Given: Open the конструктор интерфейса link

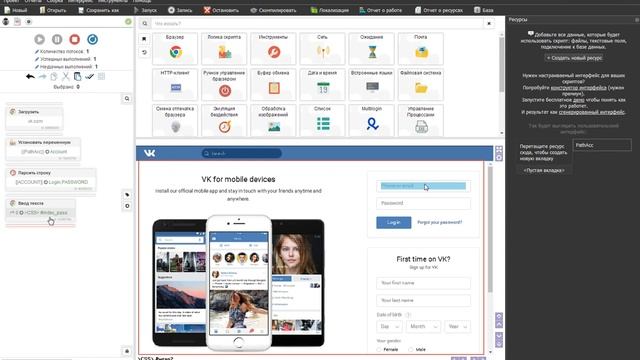Looking at the screenshot, I should 578,88.
